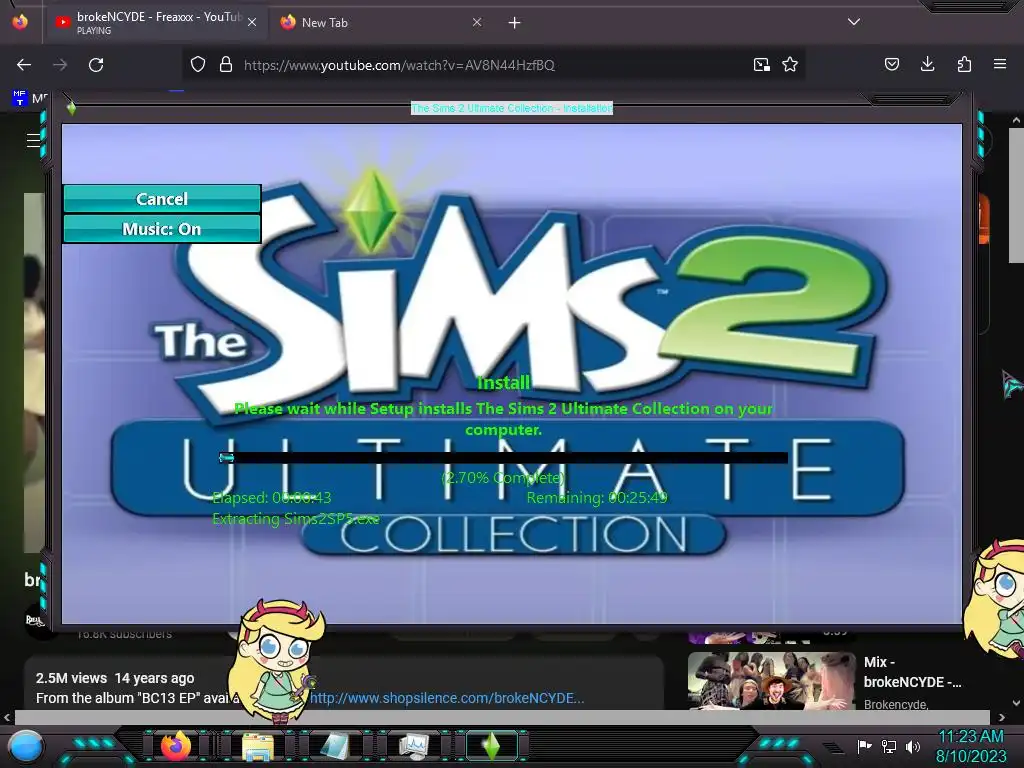This screenshot has width=1024, height=768.
Task: Open the Start orb in the taskbar
Action: tap(26, 747)
